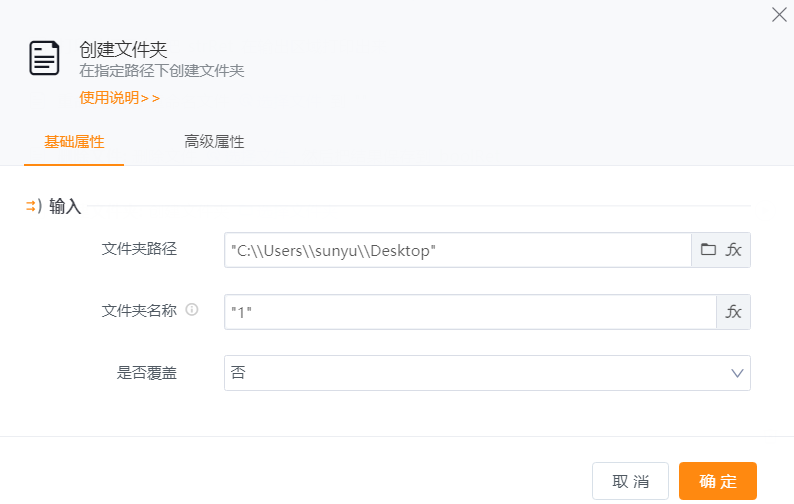Click the fx expression icon for folder path
794x504 pixels.
734,250
